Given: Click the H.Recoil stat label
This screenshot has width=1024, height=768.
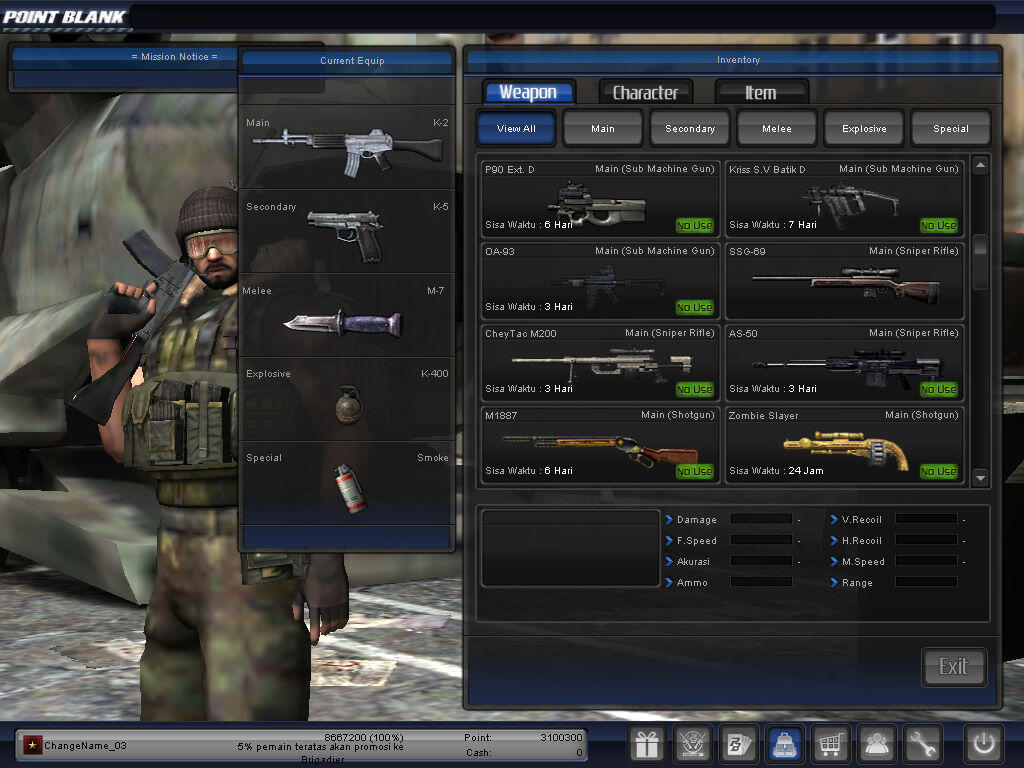Looking at the screenshot, I should click(x=861, y=541).
